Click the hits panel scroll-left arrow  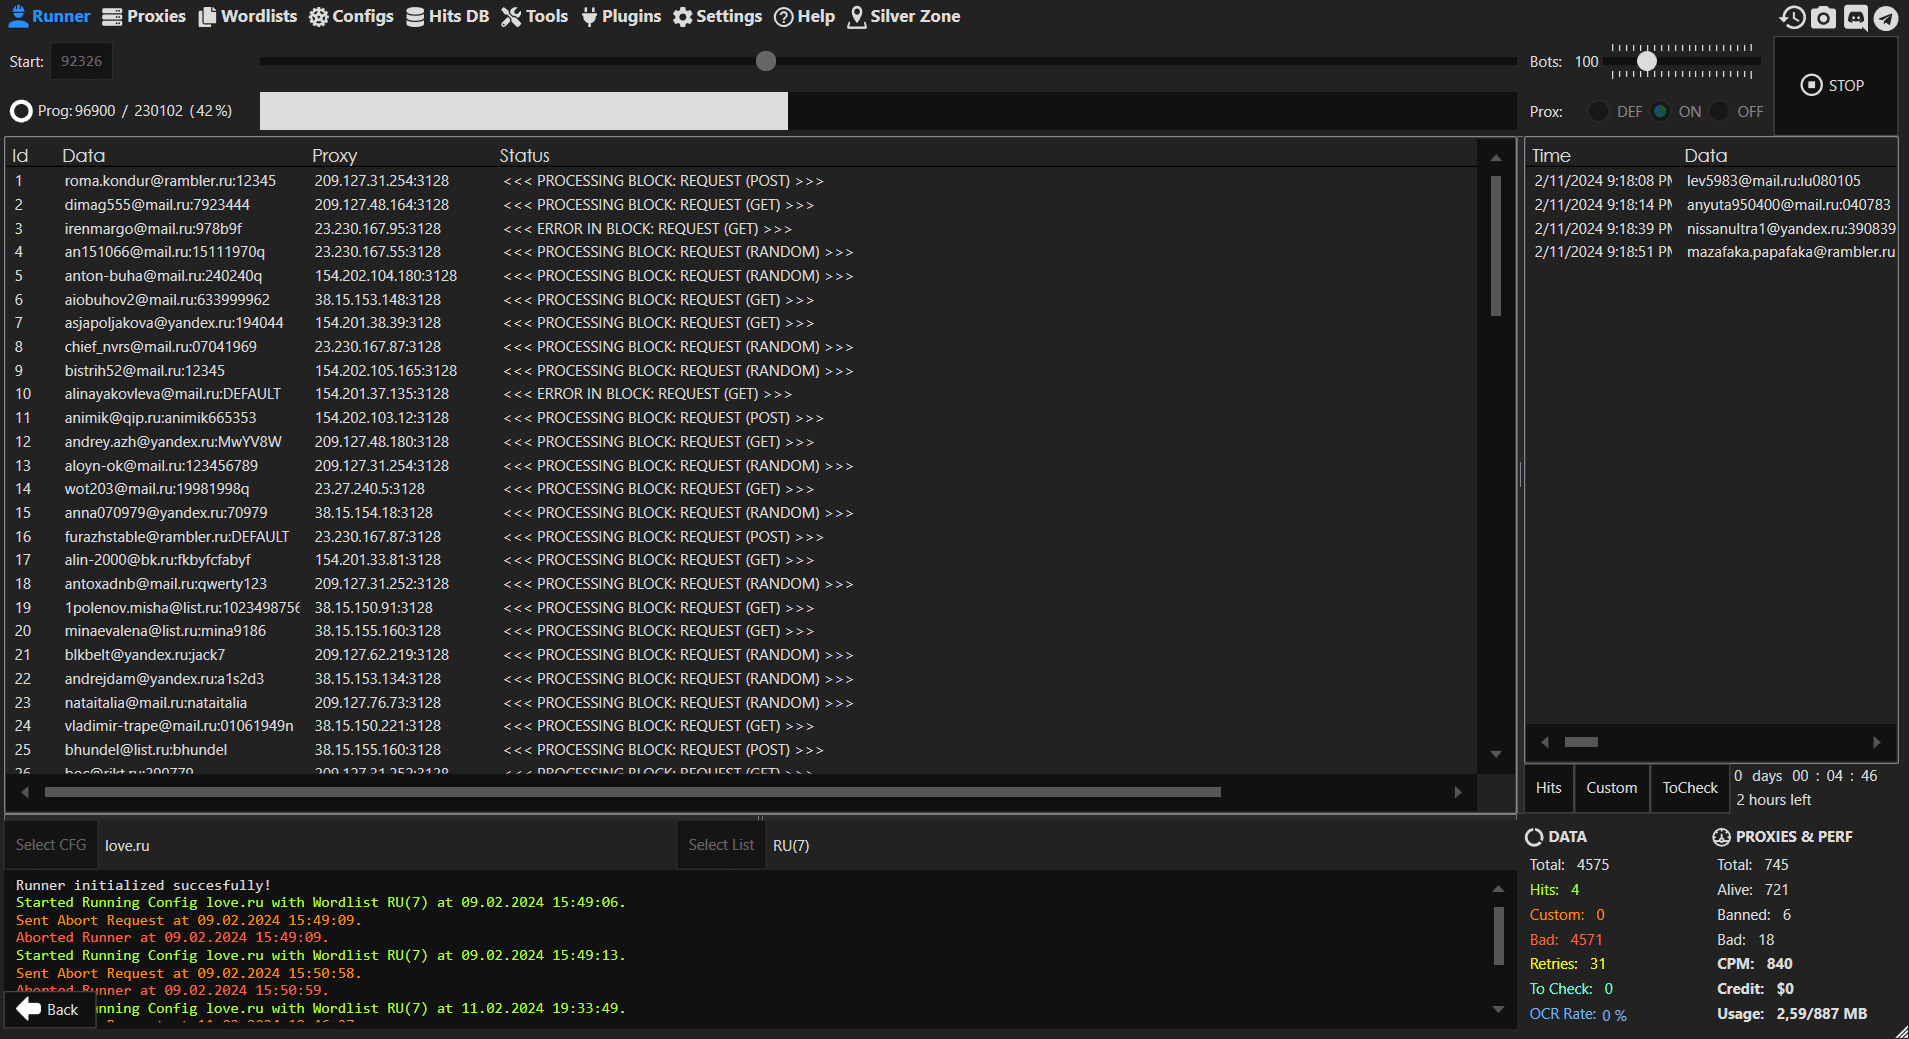coord(1545,742)
